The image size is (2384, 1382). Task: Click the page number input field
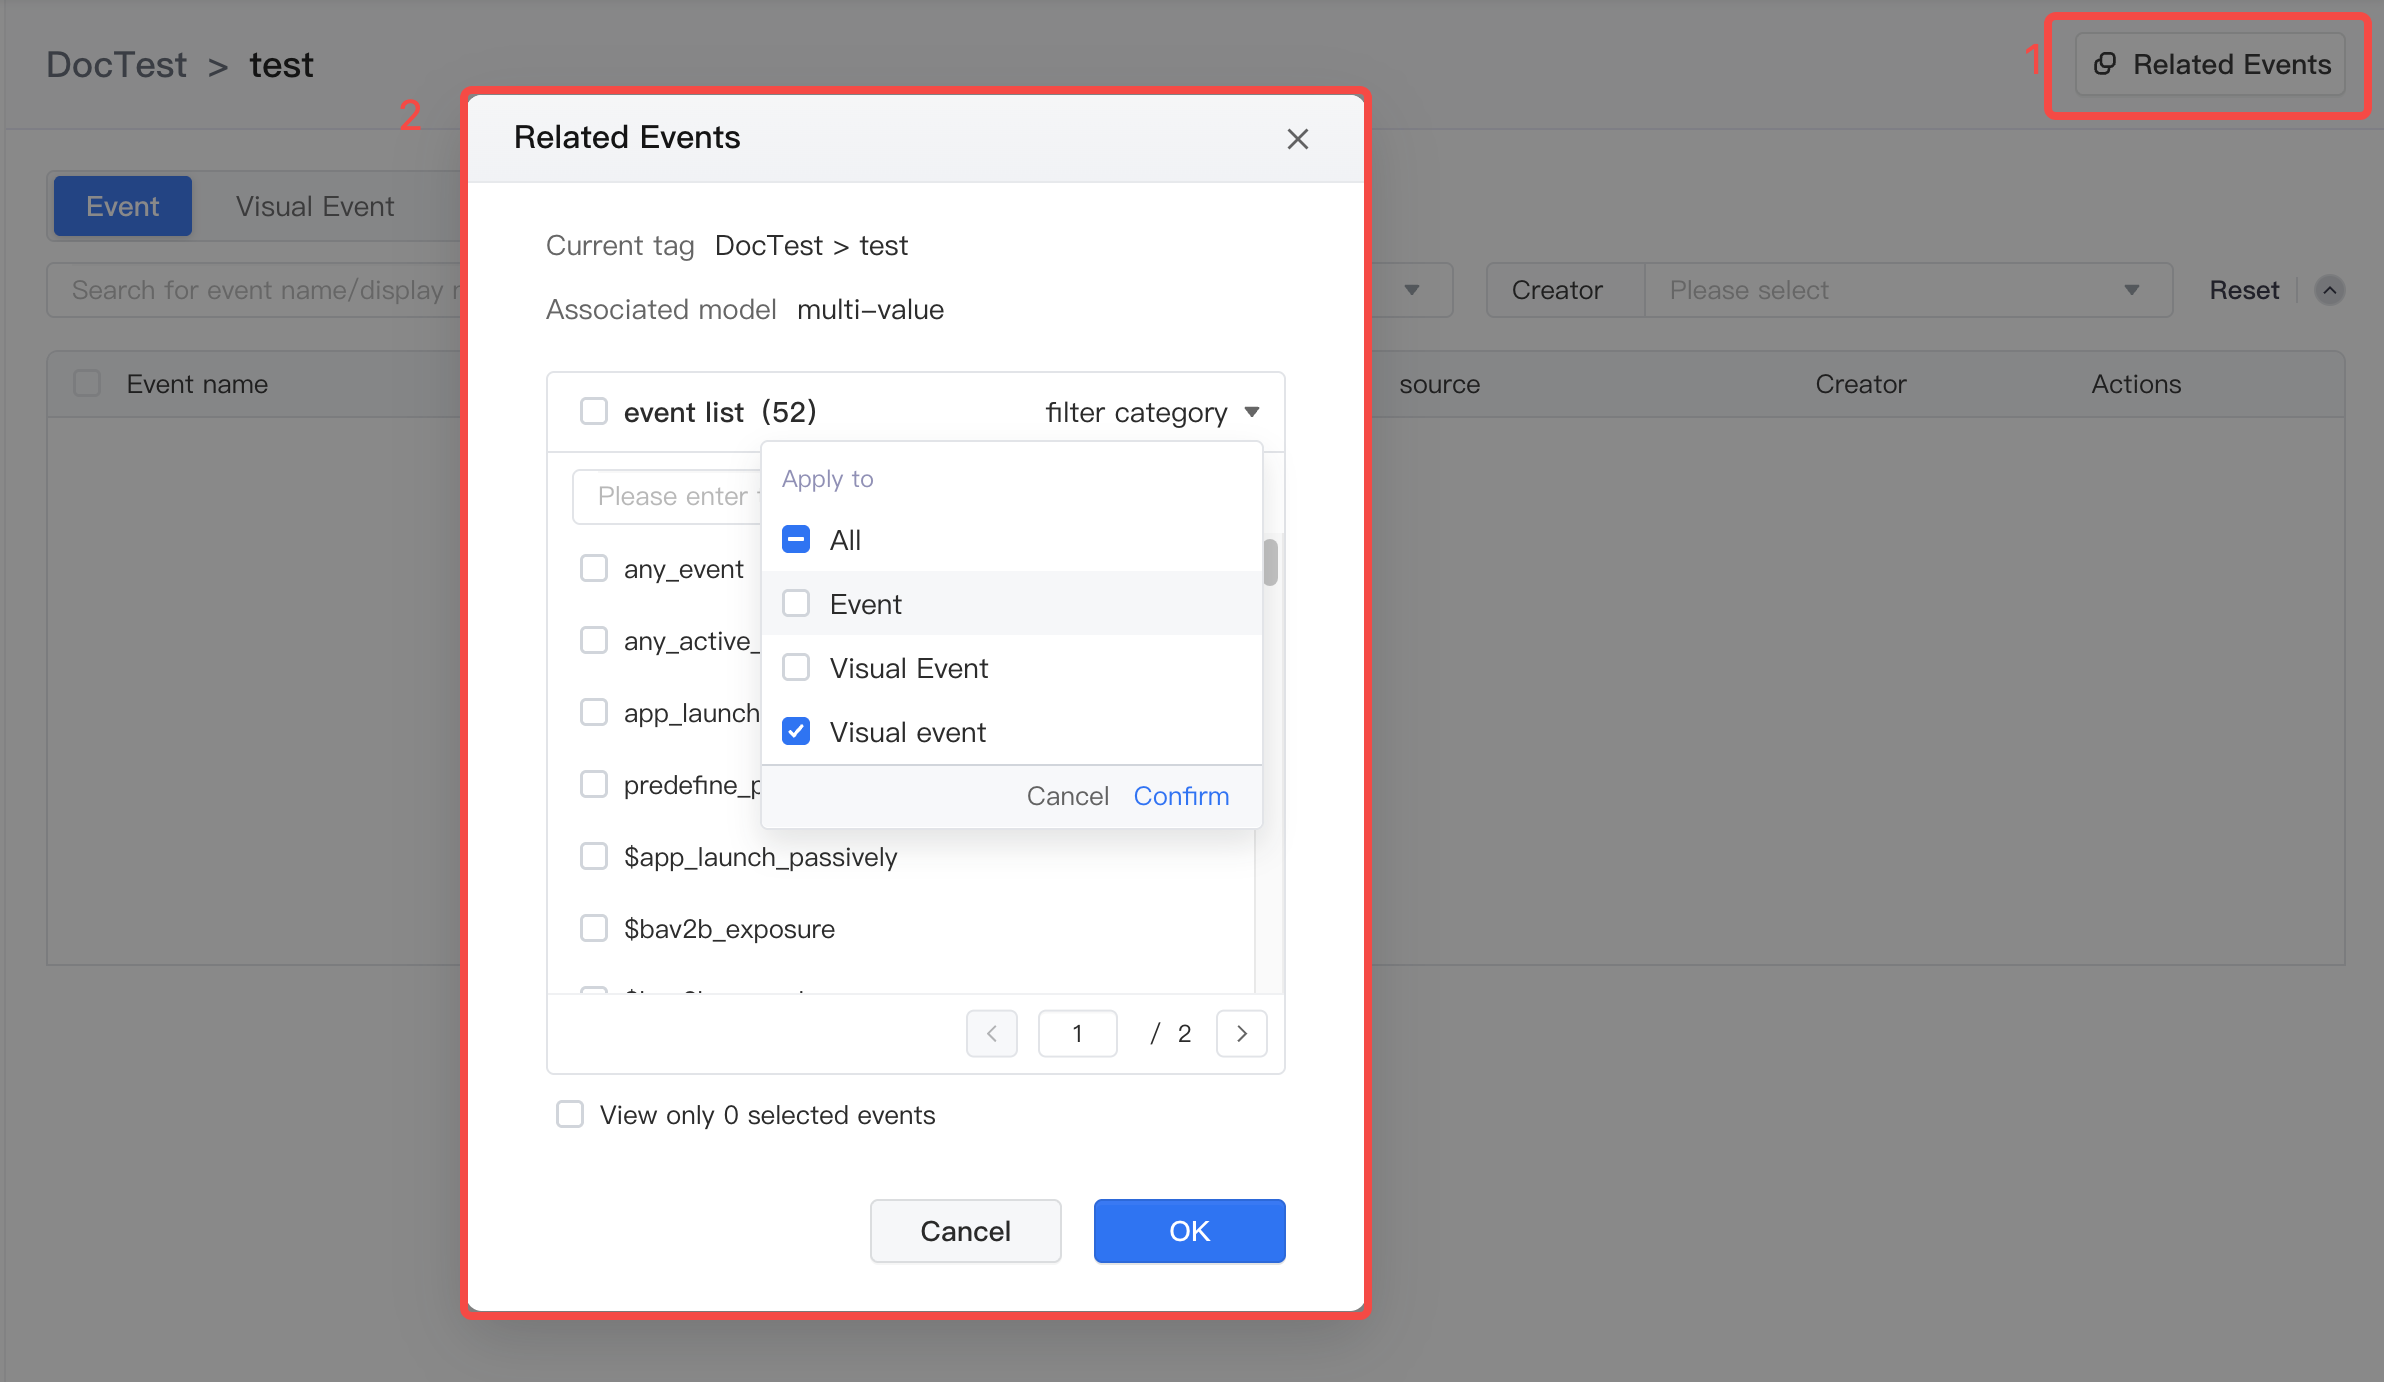pyautogui.click(x=1077, y=1033)
